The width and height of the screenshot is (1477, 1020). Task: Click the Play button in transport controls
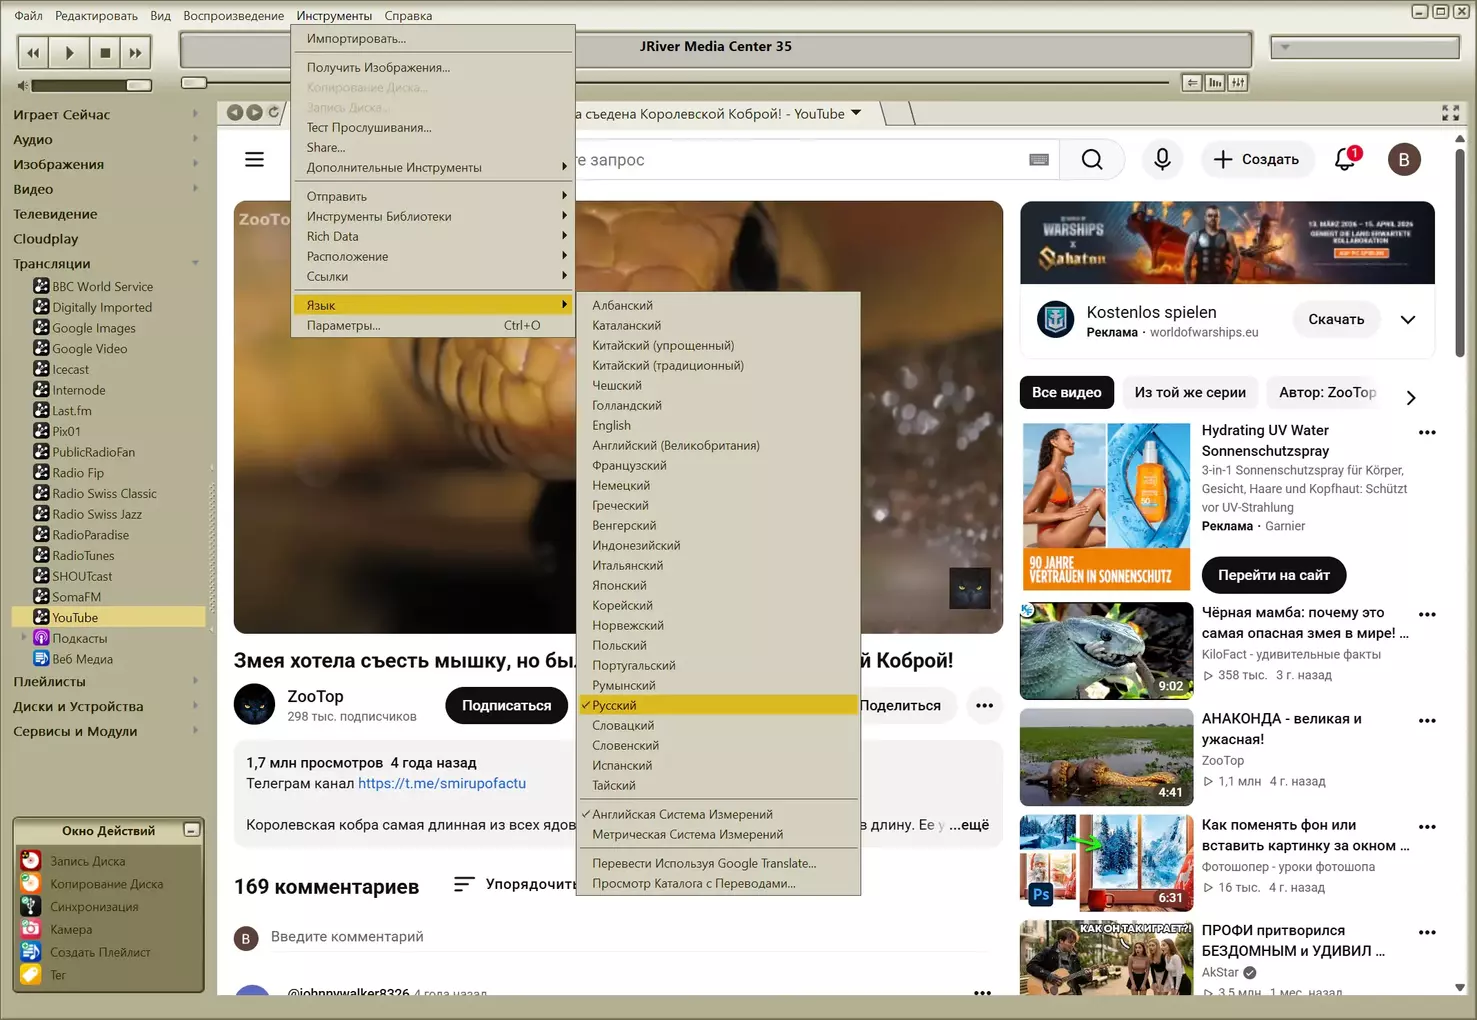pyautogui.click(x=69, y=53)
